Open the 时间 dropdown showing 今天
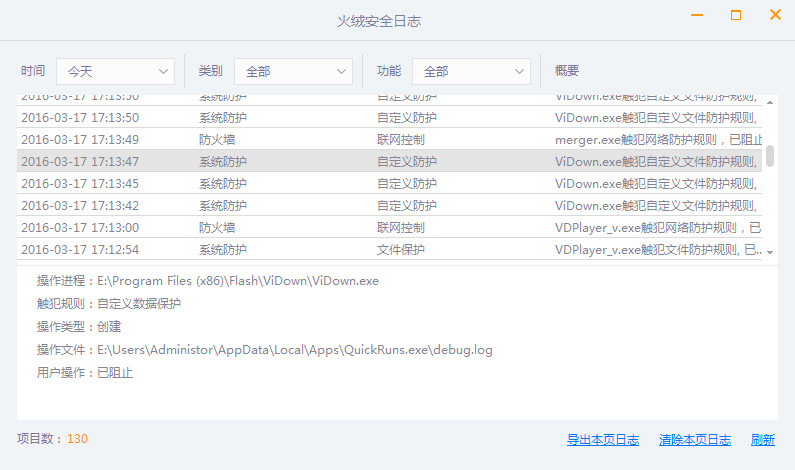 115,71
